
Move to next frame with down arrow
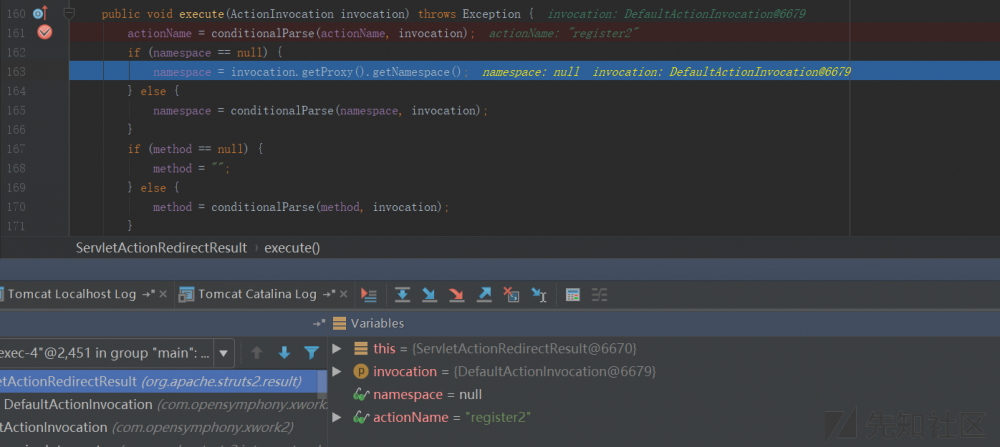tap(284, 353)
